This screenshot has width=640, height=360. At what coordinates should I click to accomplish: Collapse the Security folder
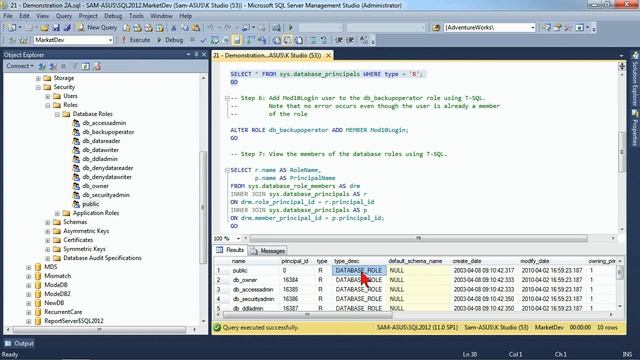click(x=38, y=87)
